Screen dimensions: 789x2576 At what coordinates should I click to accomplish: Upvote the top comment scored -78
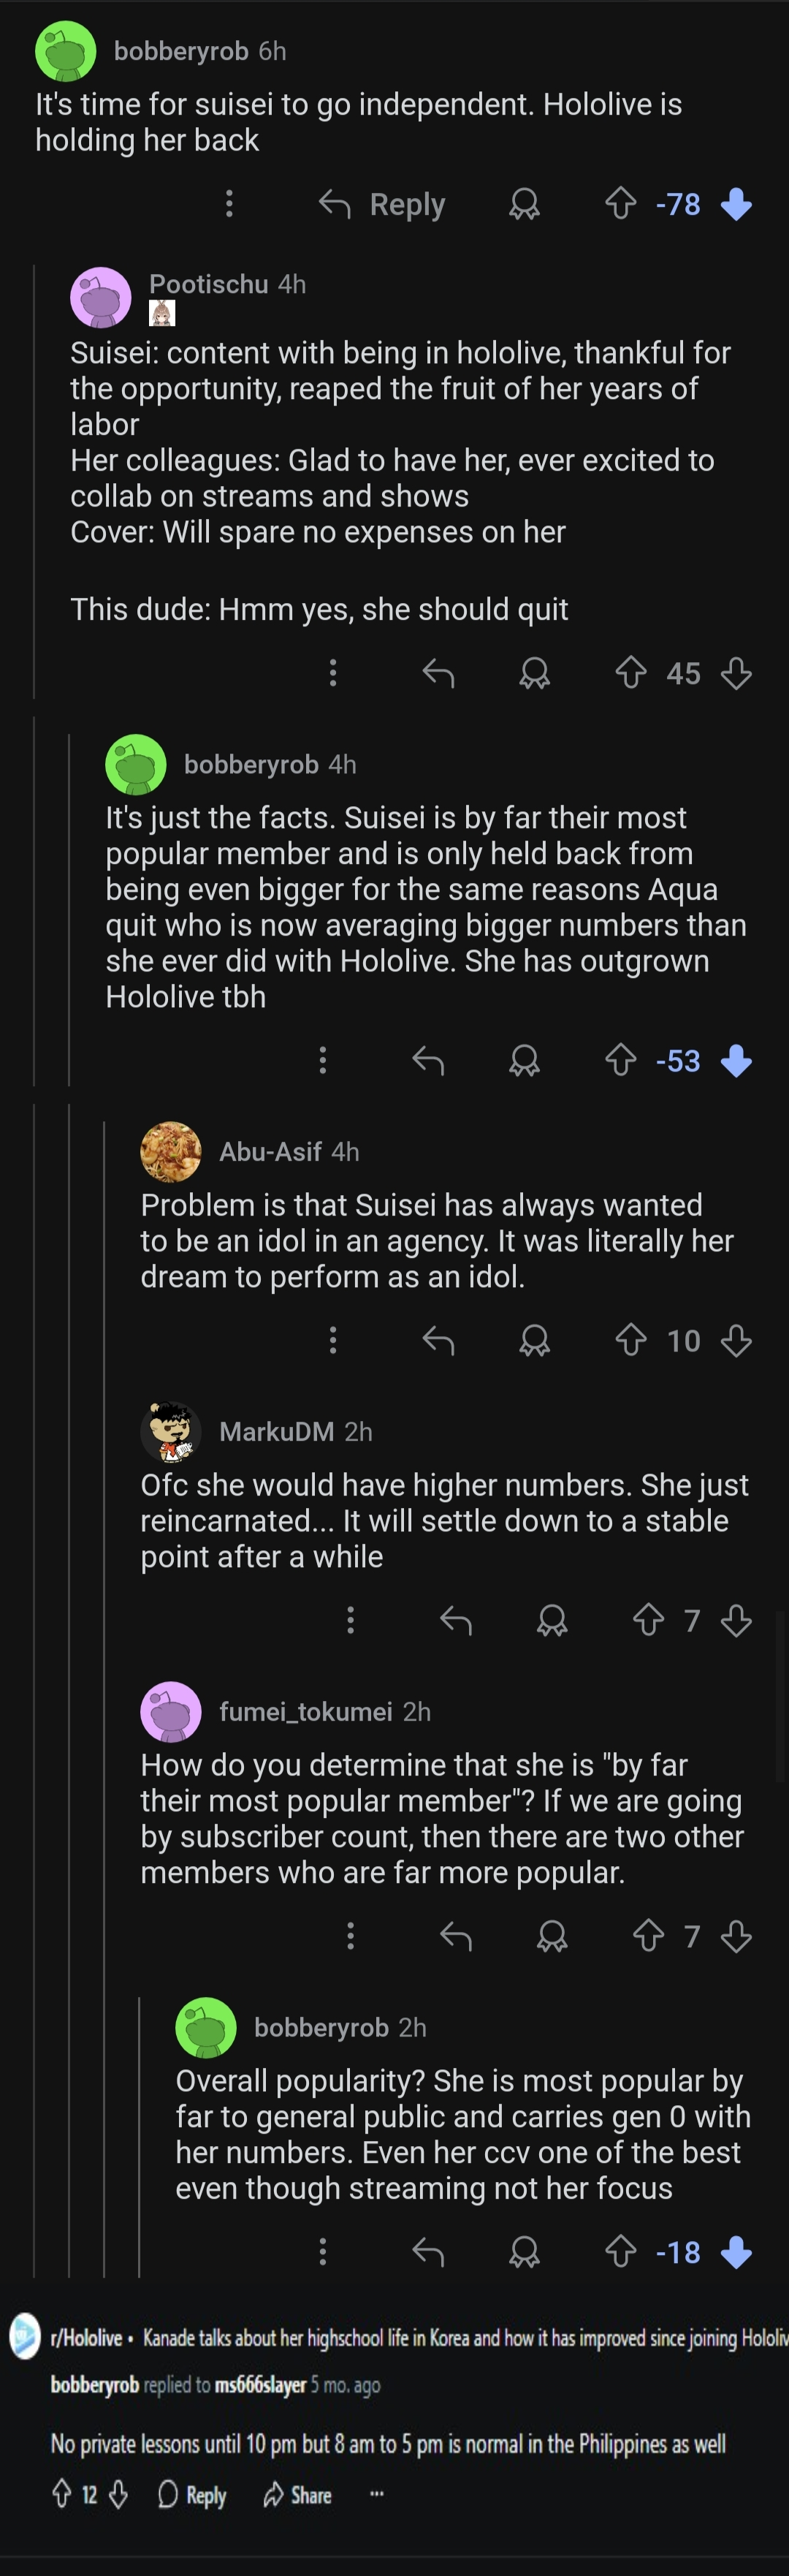621,204
